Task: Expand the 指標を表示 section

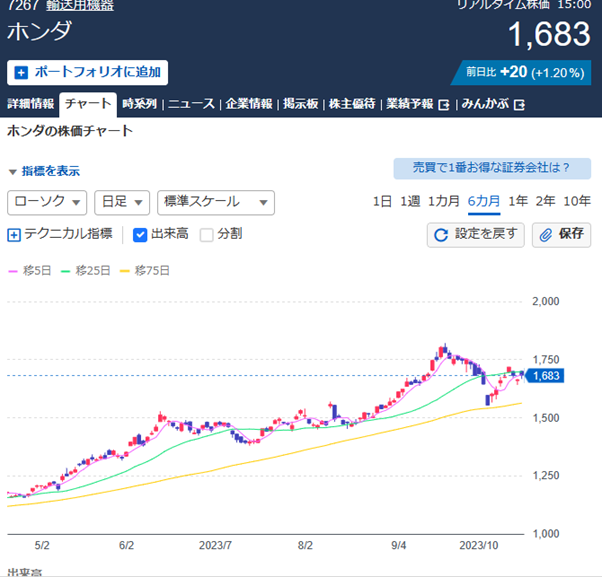Action: (44, 171)
